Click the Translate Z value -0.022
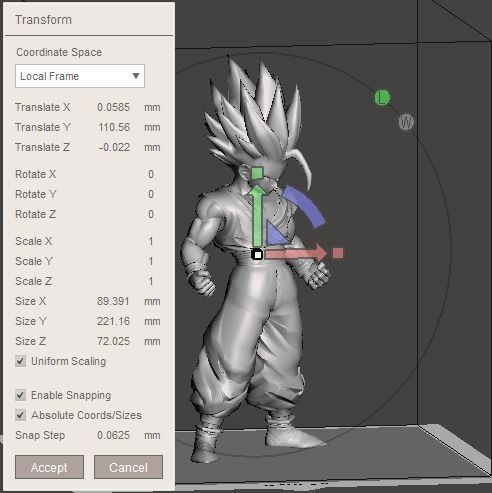This screenshot has height=493, width=492. [x=114, y=147]
